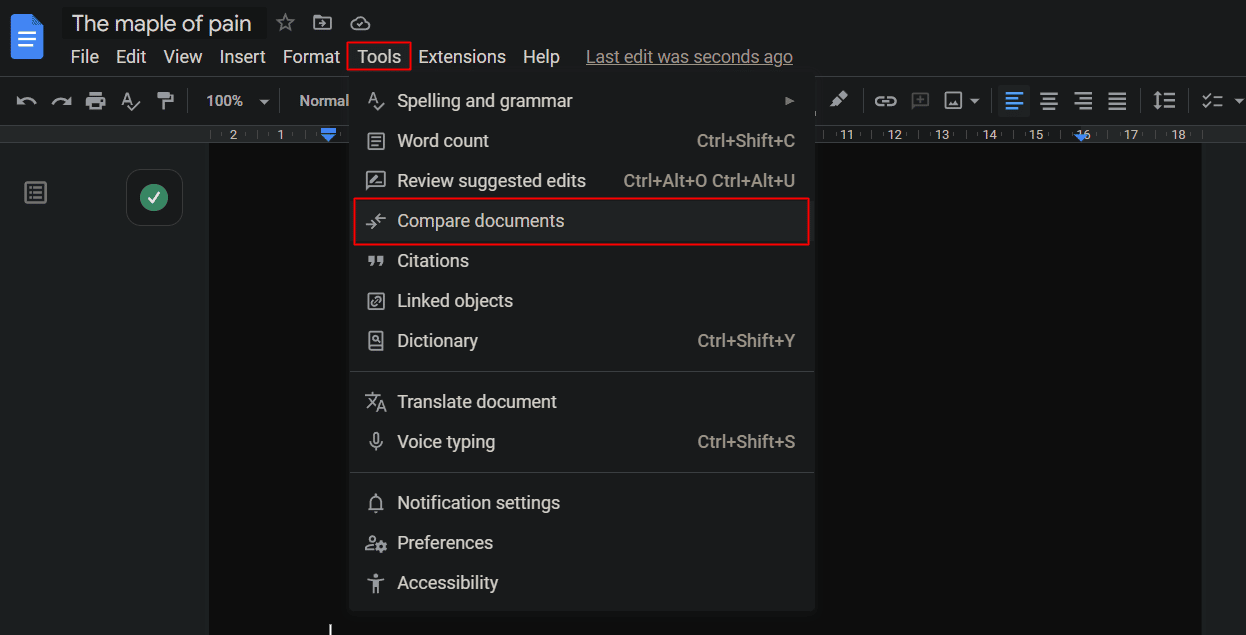This screenshot has height=635, width=1246.
Task: Open Preferences
Action: [582, 543]
